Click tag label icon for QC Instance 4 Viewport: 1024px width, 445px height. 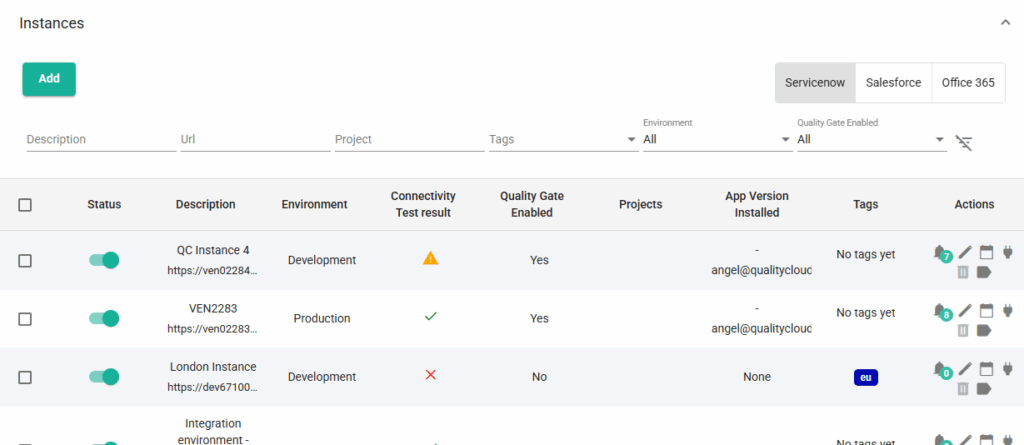click(985, 271)
